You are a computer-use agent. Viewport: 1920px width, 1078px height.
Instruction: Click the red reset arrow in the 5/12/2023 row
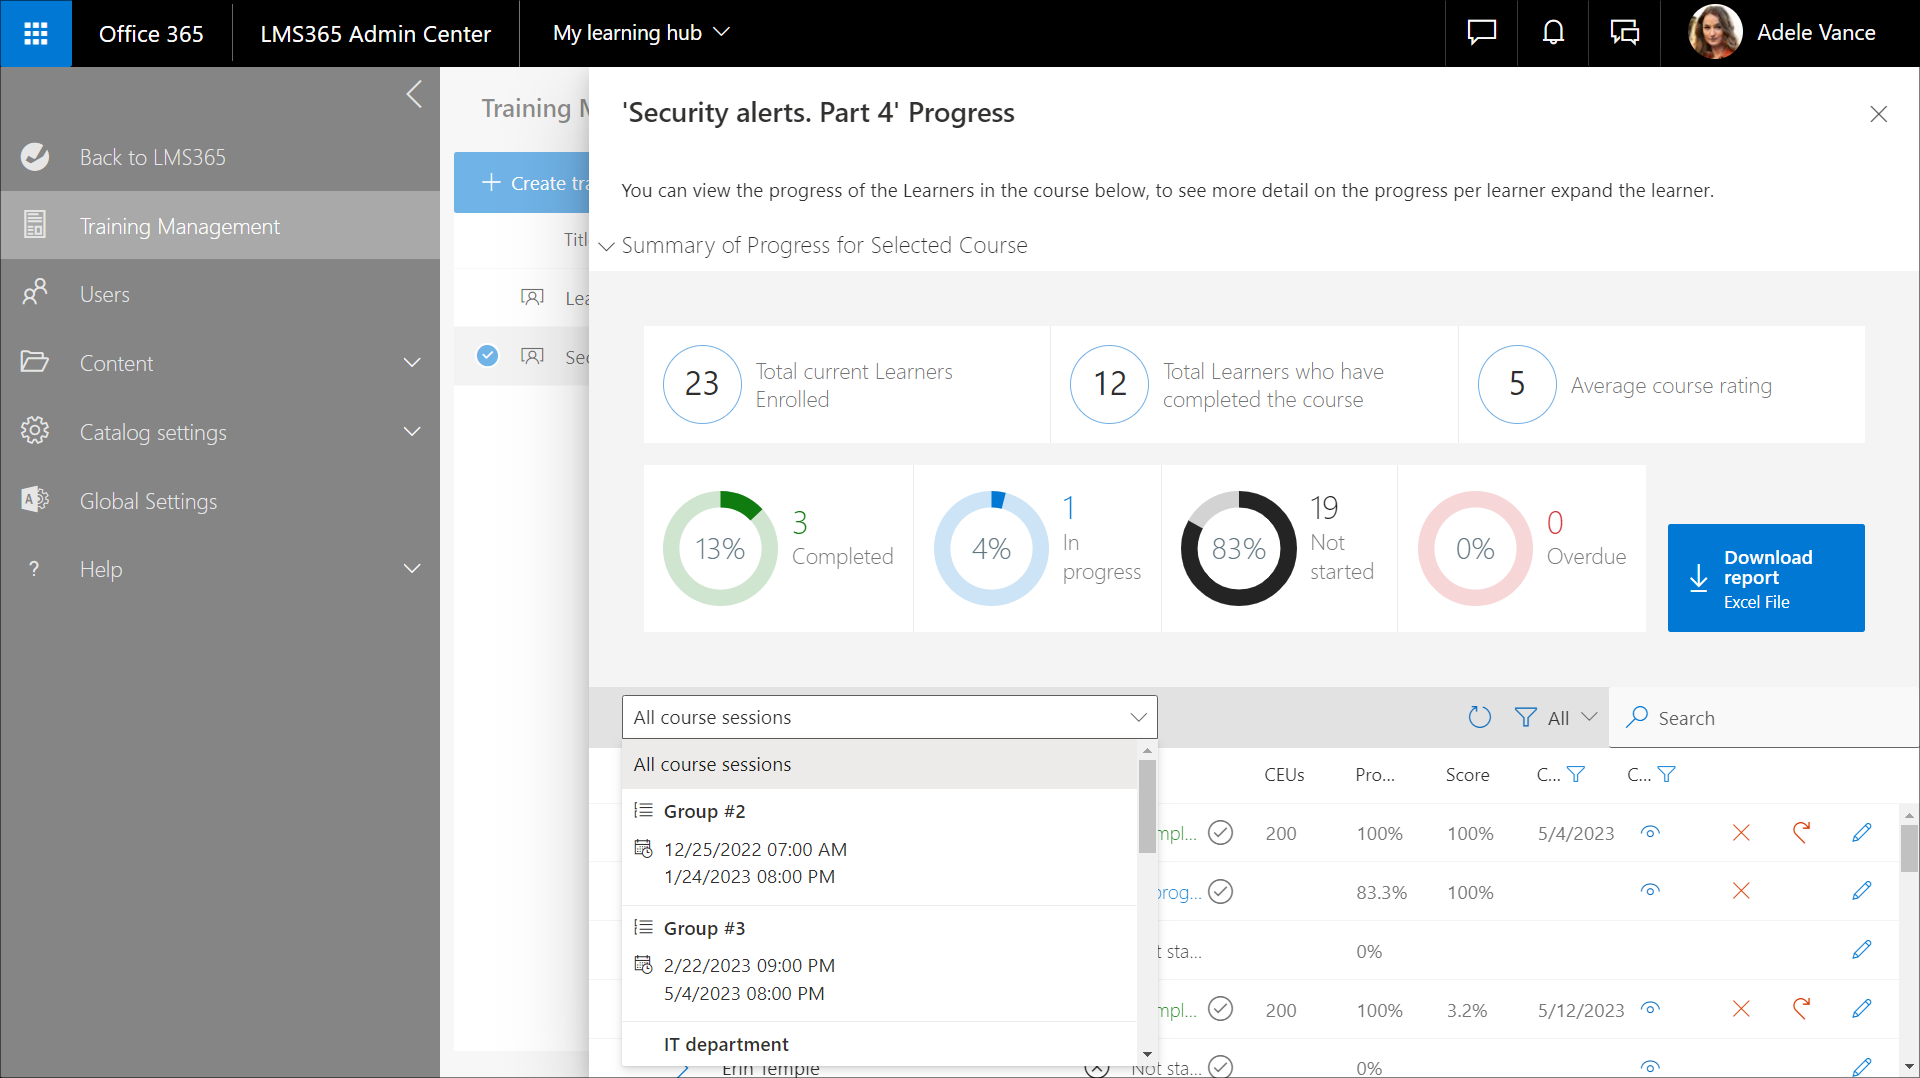(x=1801, y=1009)
